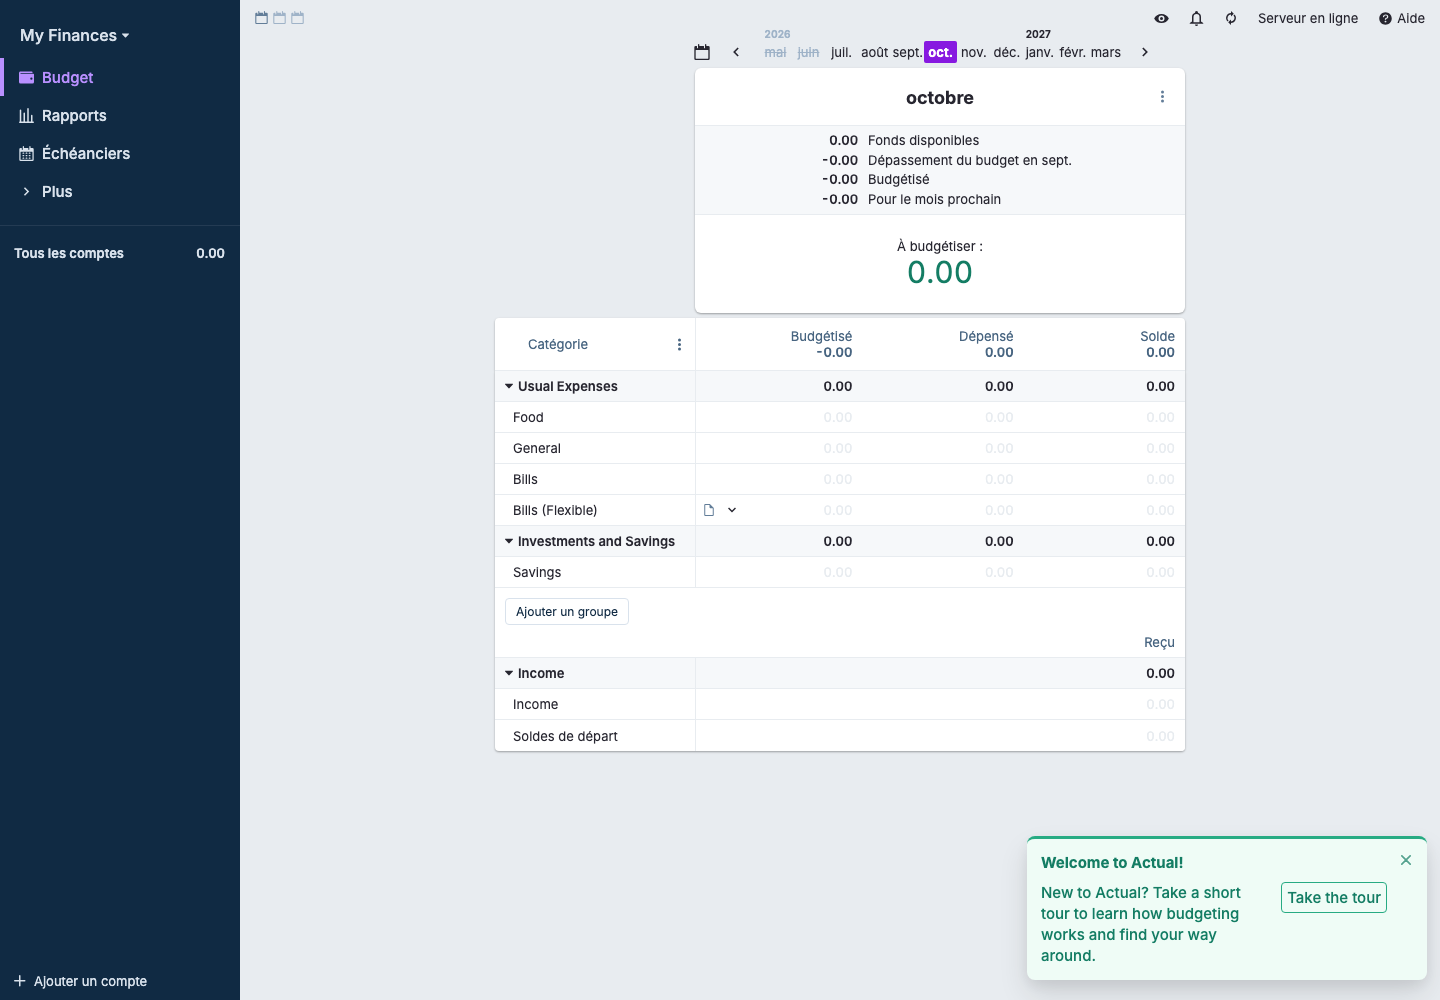Select Tous les comptes in the sidebar
The image size is (1440, 1000).
coord(120,253)
